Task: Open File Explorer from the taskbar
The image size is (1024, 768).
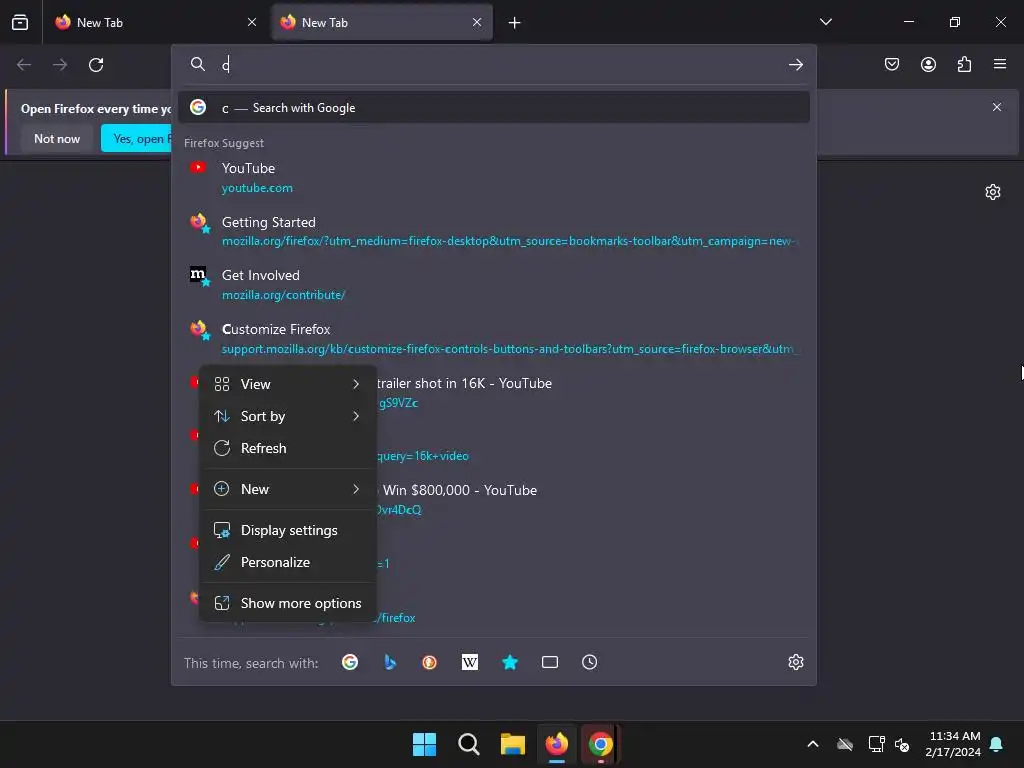Action: pyautogui.click(x=513, y=744)
